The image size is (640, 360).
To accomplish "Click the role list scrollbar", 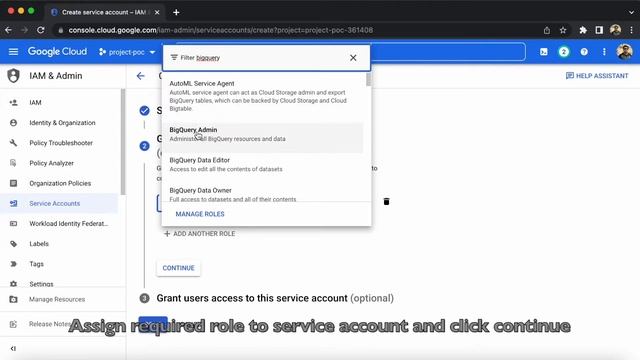I will point(369,80).
